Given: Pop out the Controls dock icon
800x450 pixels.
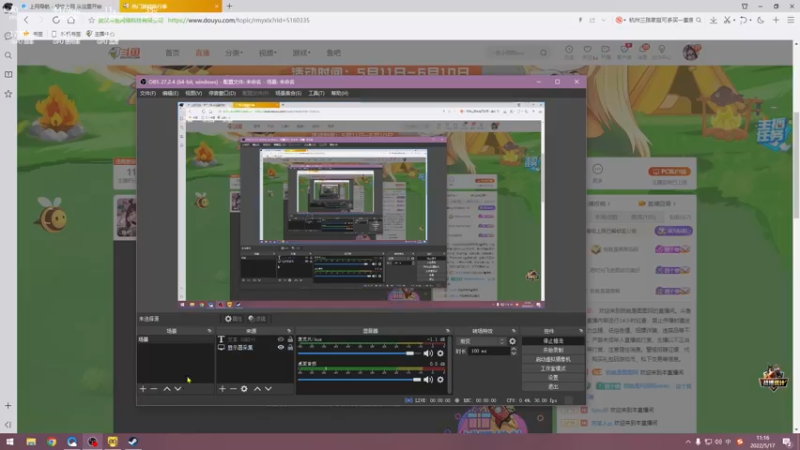Looking at the screenshot, I should click(x=581, y=331).
